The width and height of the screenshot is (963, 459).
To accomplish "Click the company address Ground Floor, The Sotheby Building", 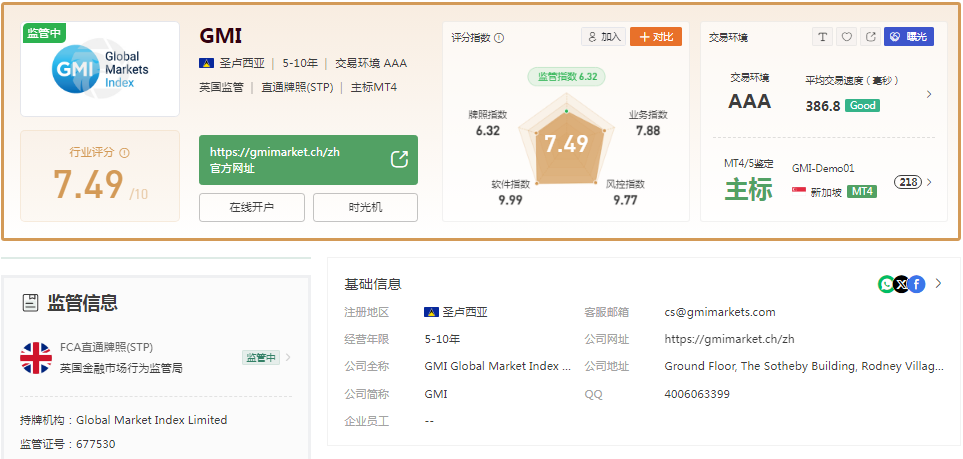I will pos(804,366).
